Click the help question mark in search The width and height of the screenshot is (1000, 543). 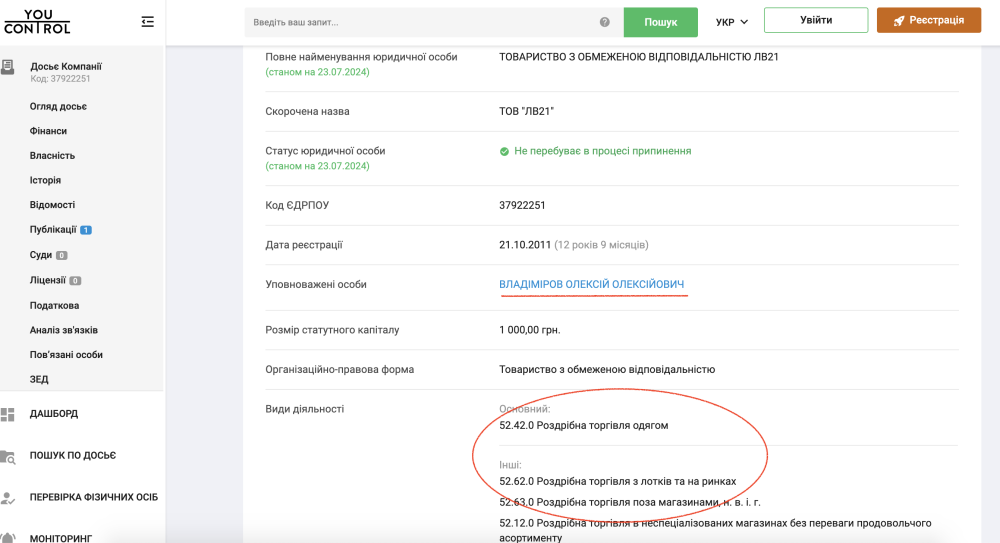tap(604, 22)
